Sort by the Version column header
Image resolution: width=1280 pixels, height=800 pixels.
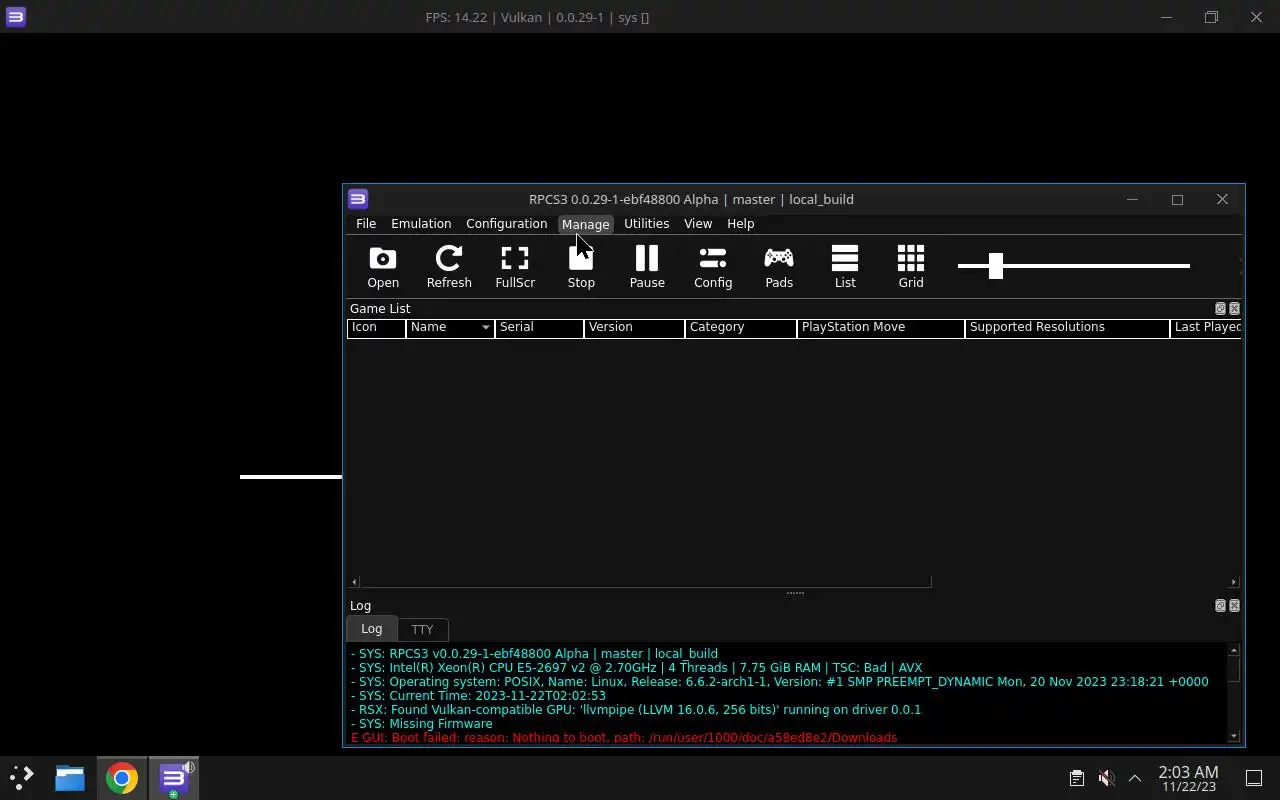[634, 327]
